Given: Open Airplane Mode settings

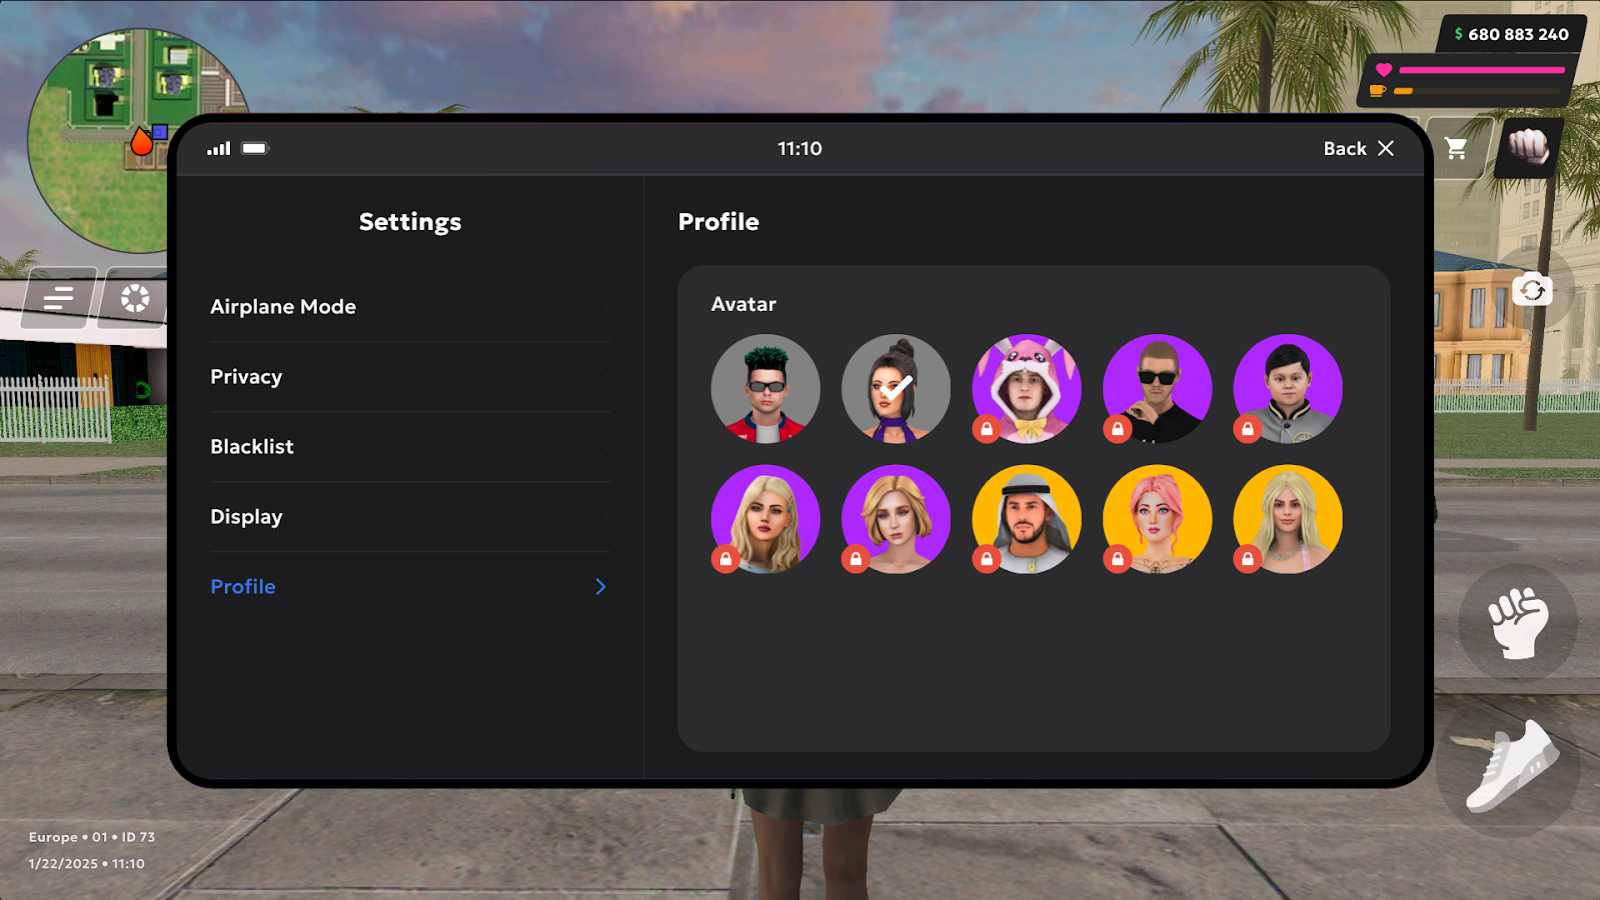Looking at the screenshot, I should click(410, 307).
